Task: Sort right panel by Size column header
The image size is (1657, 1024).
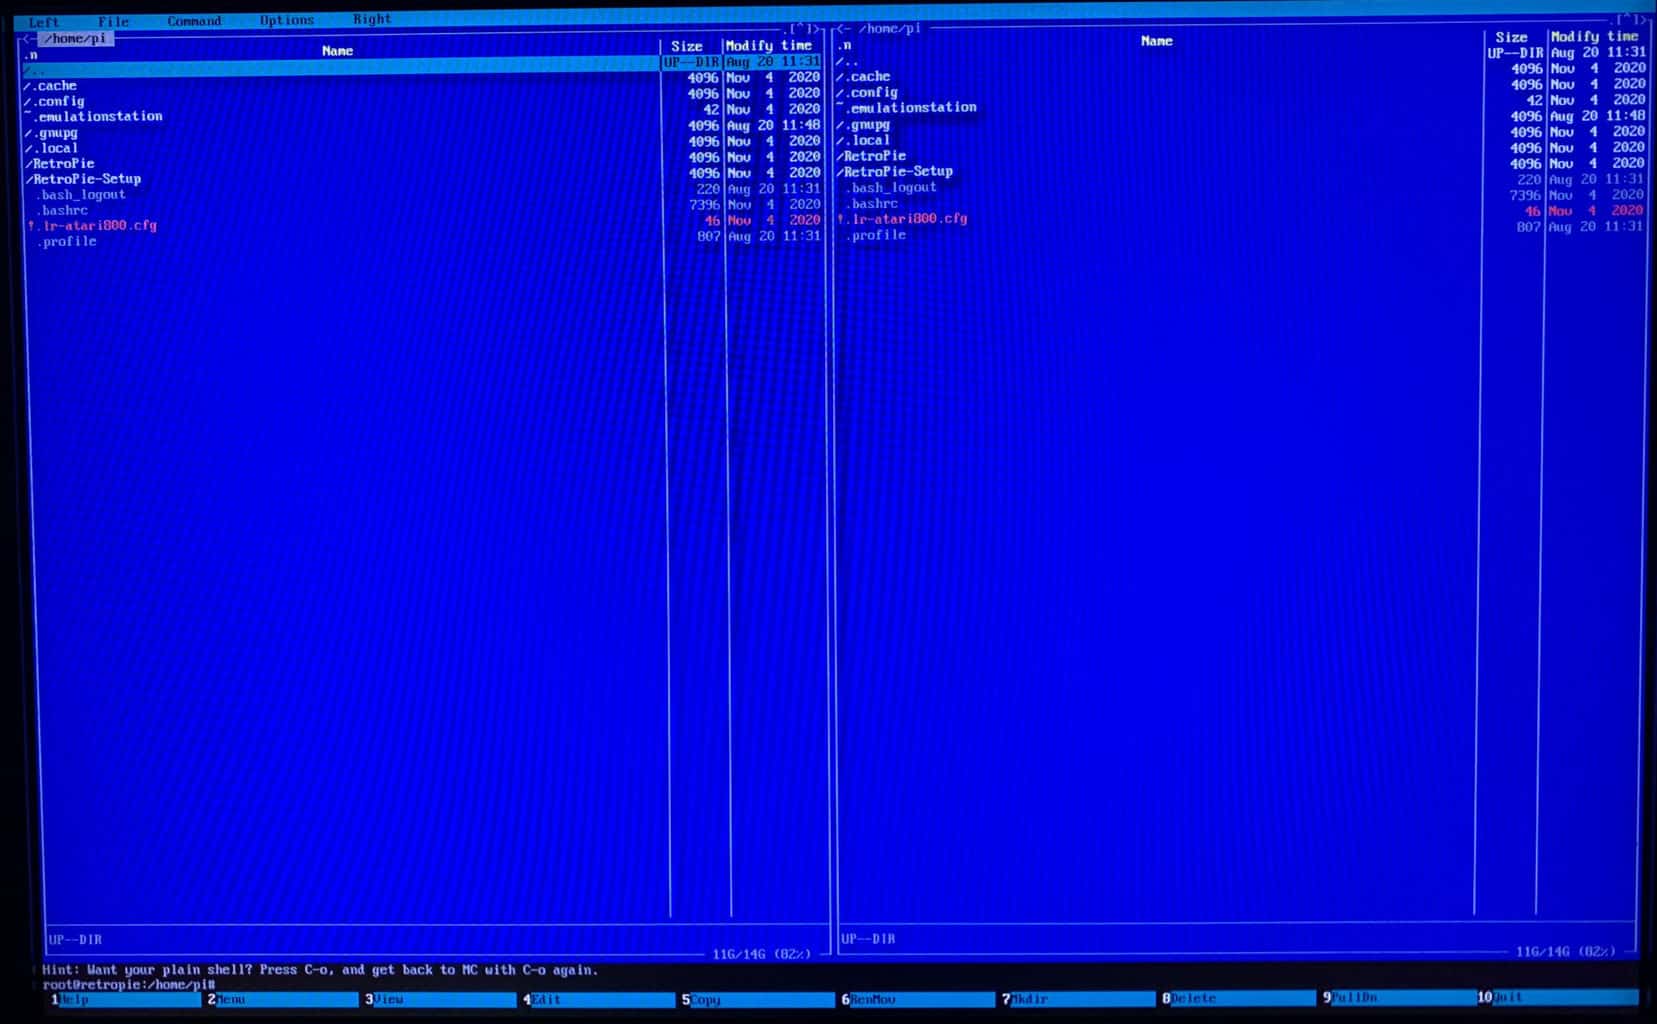Action: (1511, 37)
